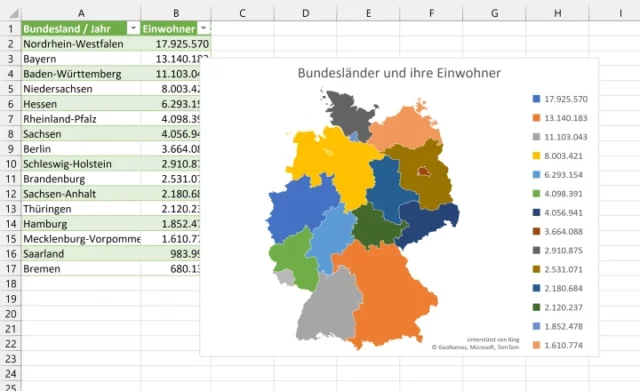640x391 pixels.
Task: Select column G header
Action: click(494, 13)
